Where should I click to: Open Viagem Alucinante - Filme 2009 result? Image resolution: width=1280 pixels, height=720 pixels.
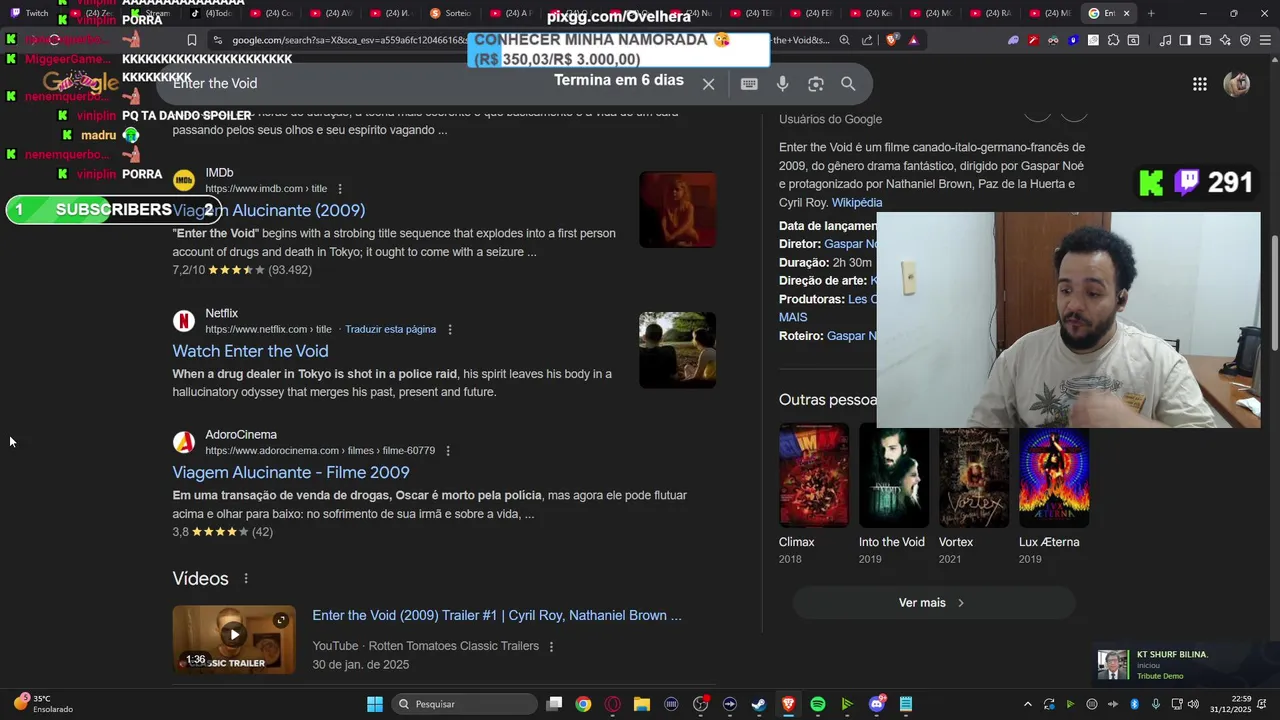(x=291, y=472)
